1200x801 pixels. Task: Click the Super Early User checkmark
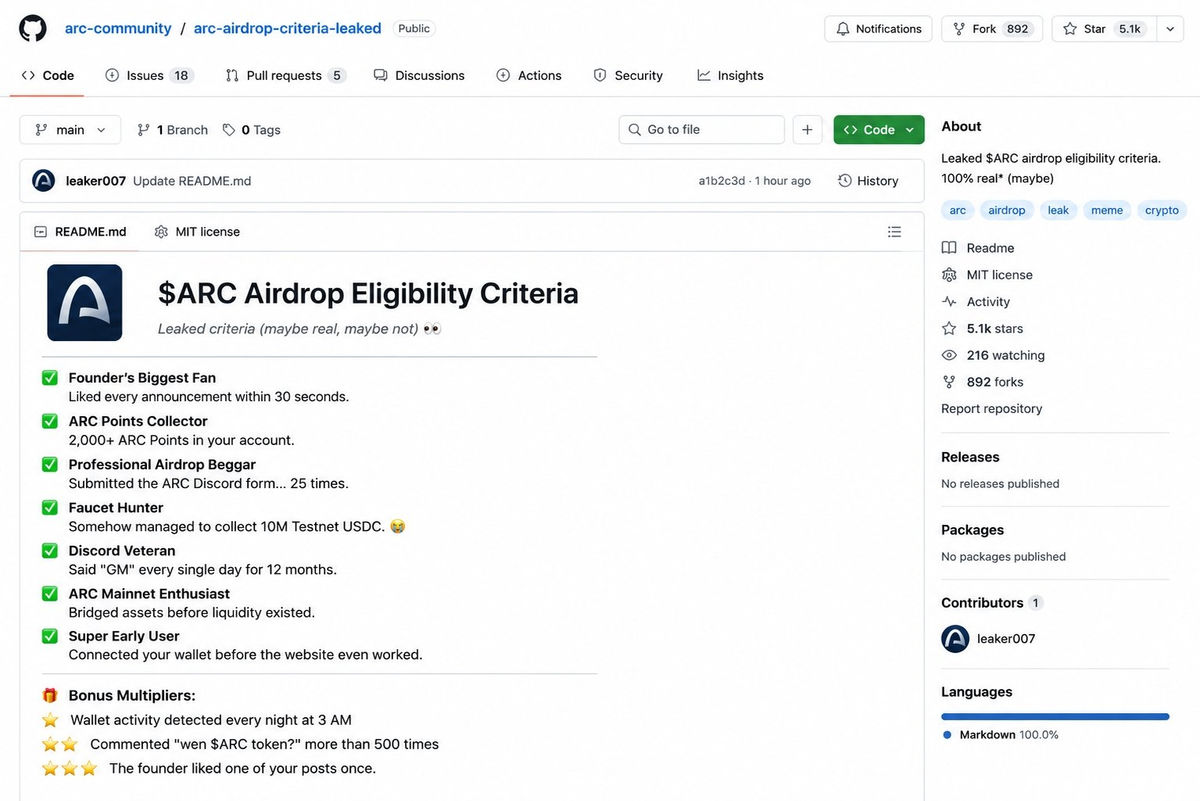click(50, 636)
